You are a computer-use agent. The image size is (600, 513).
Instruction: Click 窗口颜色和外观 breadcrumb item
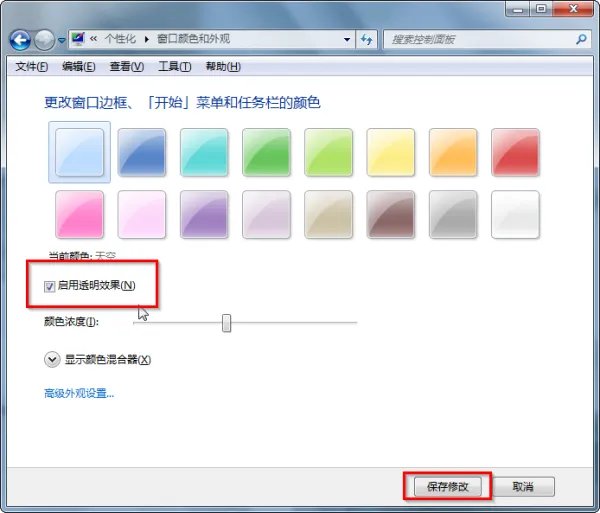(x=193, y=39)
